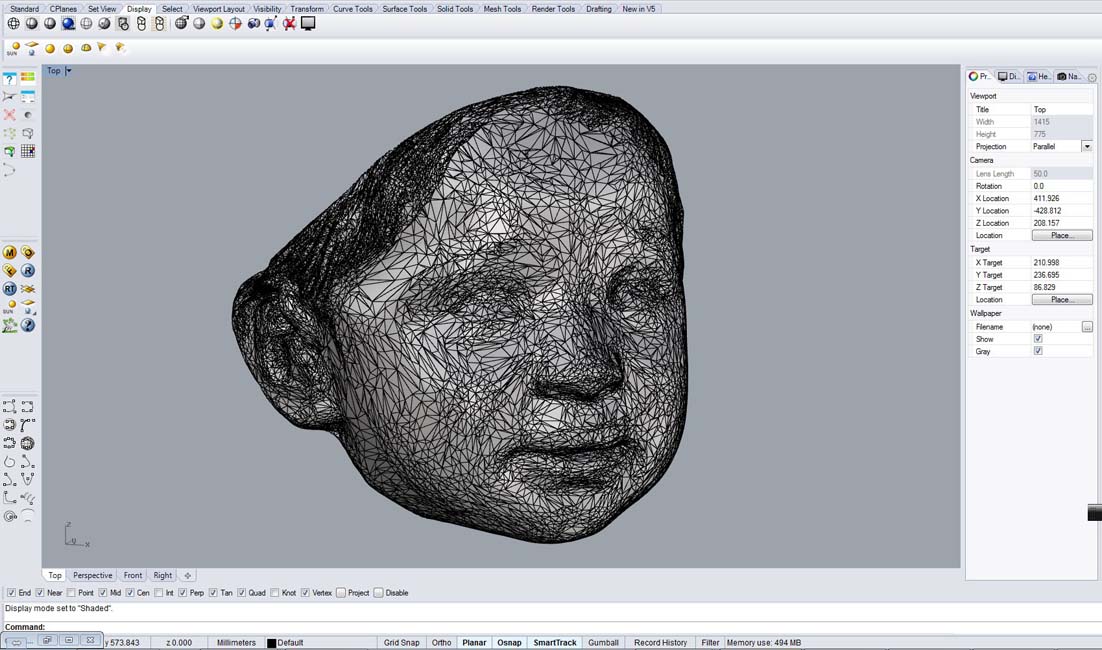The image size is (1102, 650).
Task: Toggle the End osnap checkbox
Action: click(x=12, y=593)
